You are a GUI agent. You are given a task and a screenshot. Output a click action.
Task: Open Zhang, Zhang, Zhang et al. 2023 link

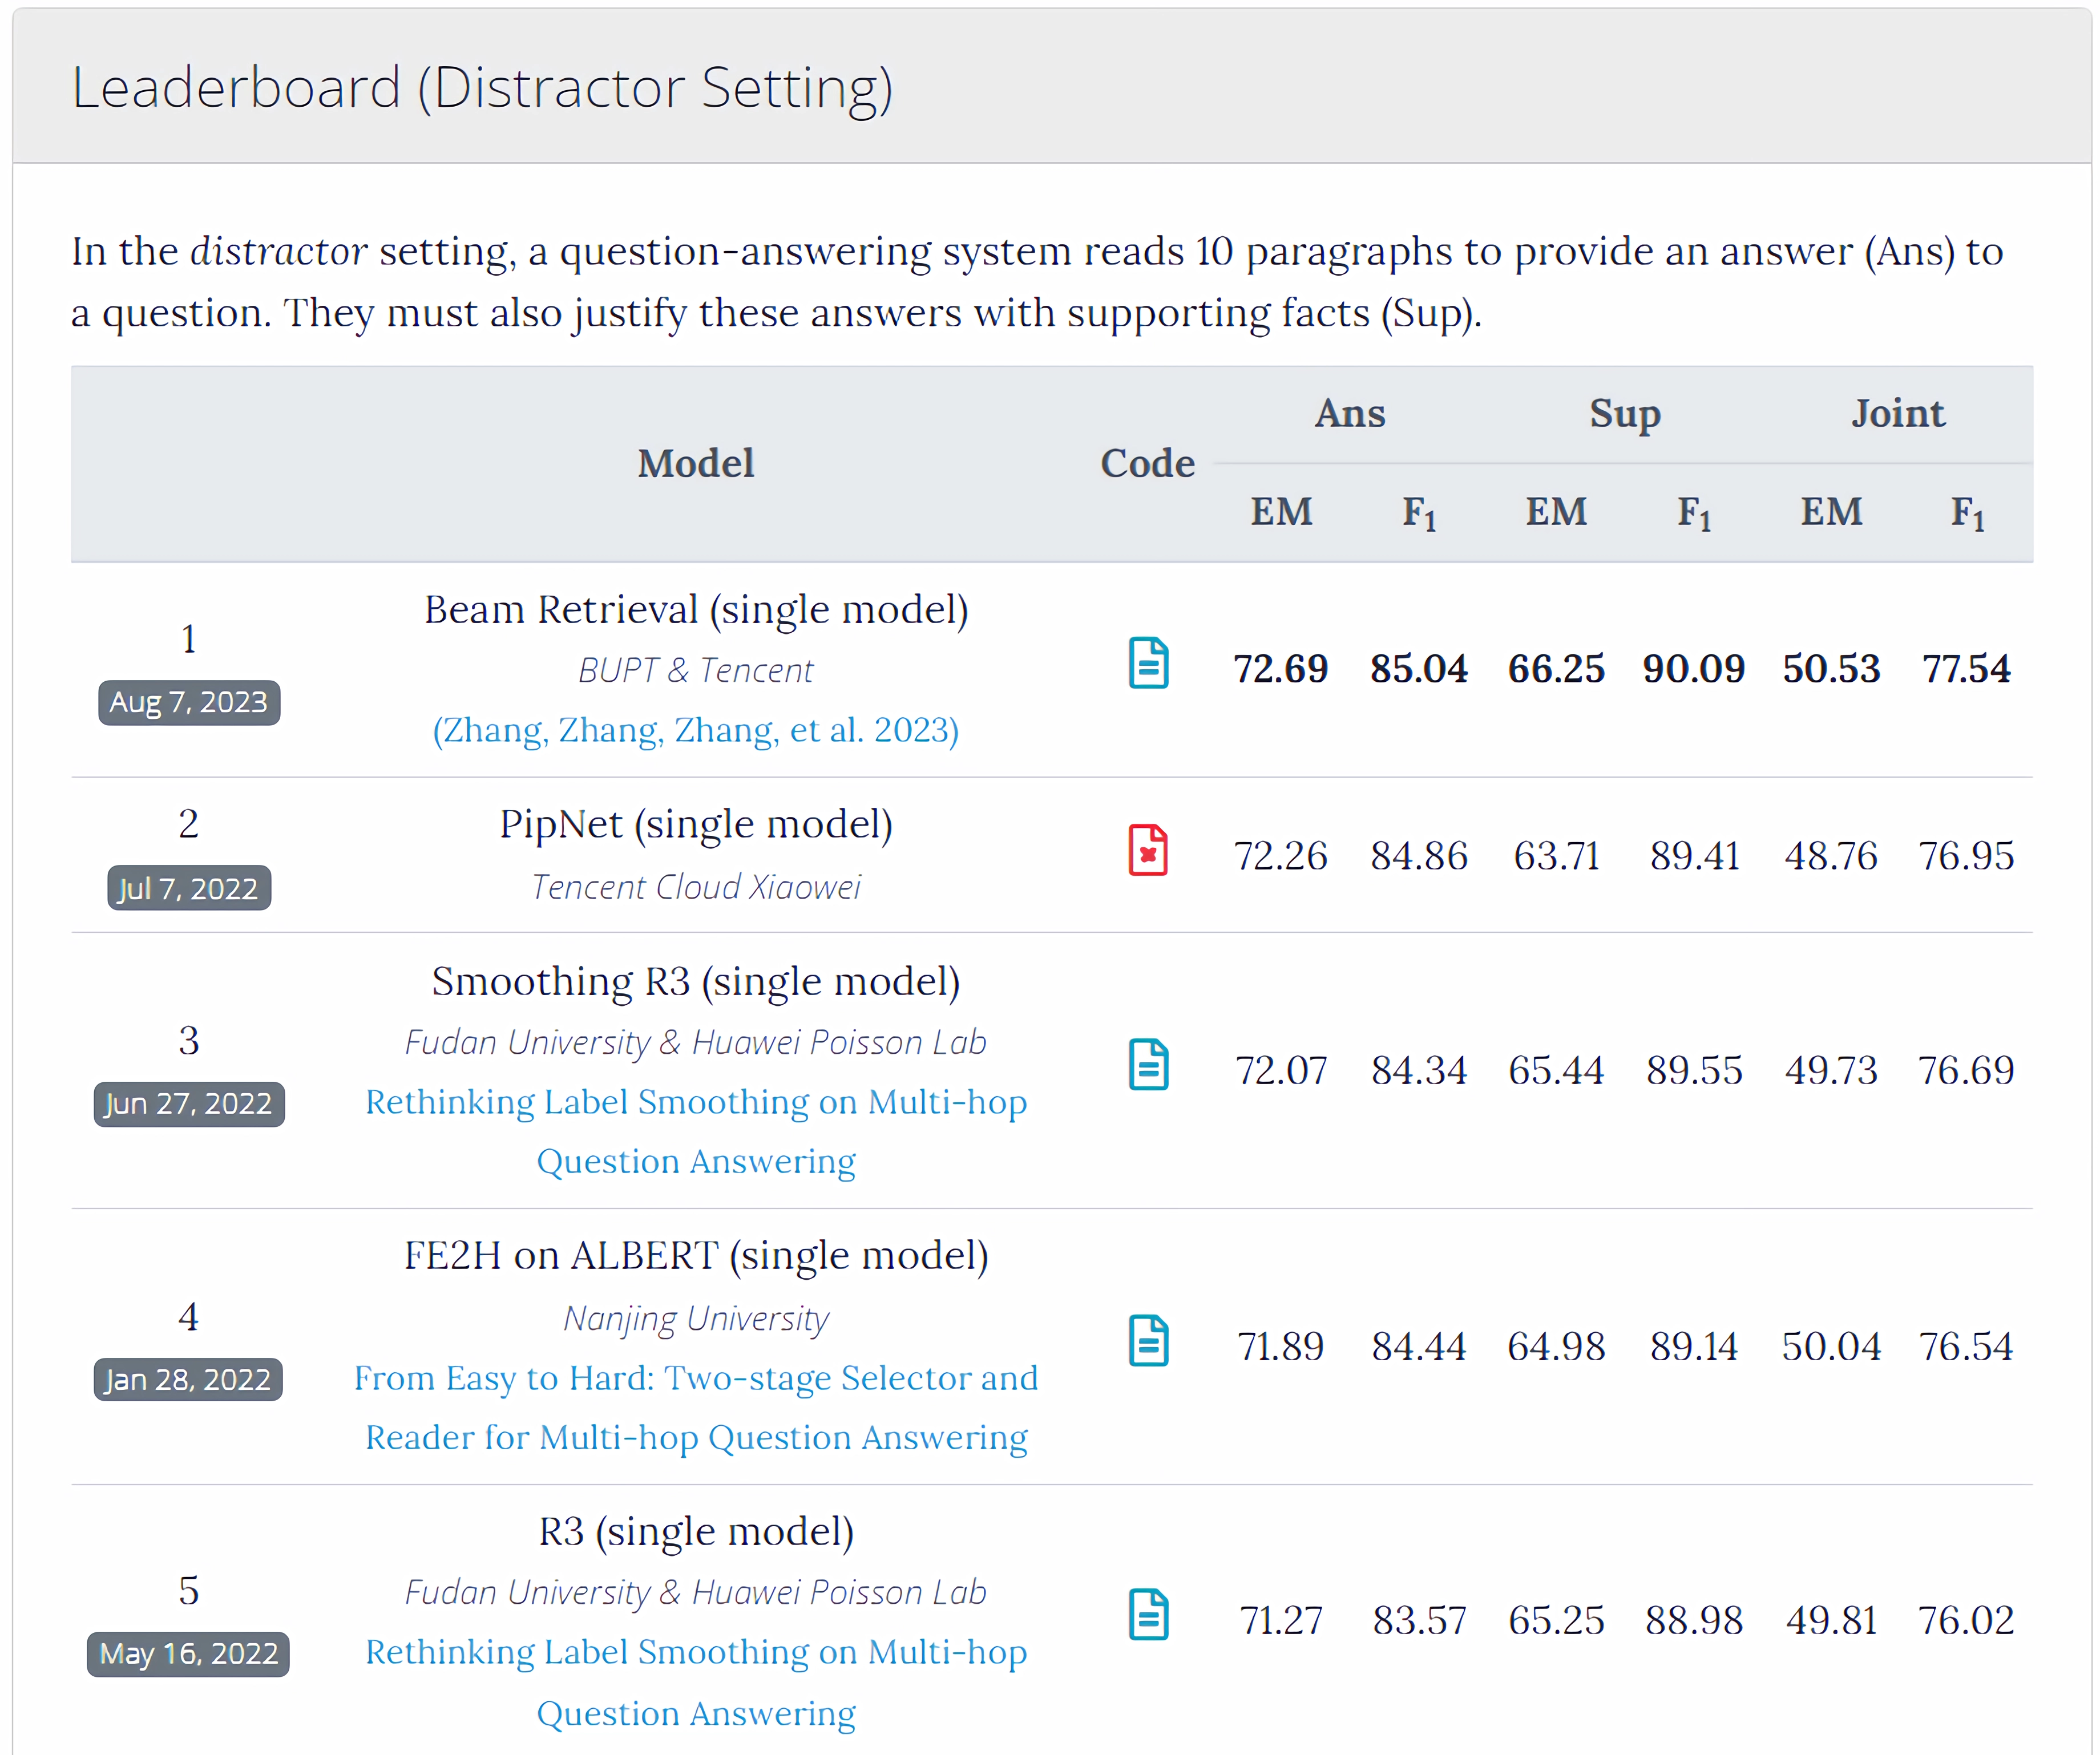[695, 730]
